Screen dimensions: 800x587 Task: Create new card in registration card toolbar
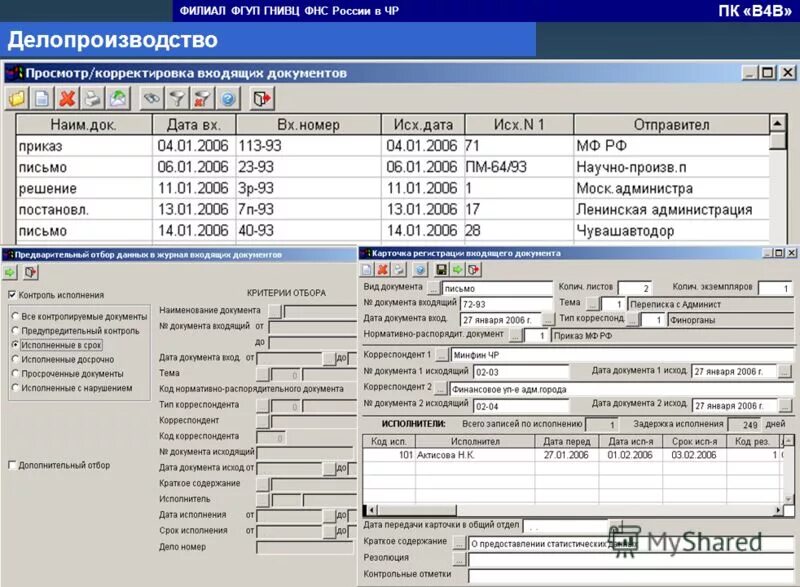click(x=367, y=269)
